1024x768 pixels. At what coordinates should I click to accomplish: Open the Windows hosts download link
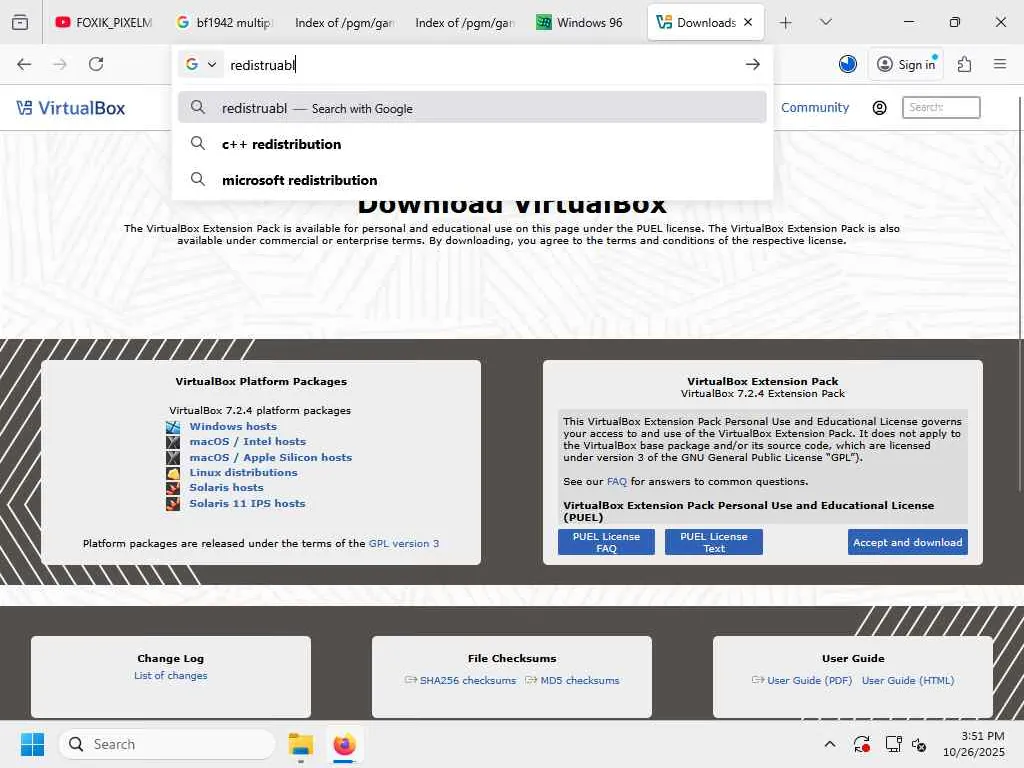point(233,426)
